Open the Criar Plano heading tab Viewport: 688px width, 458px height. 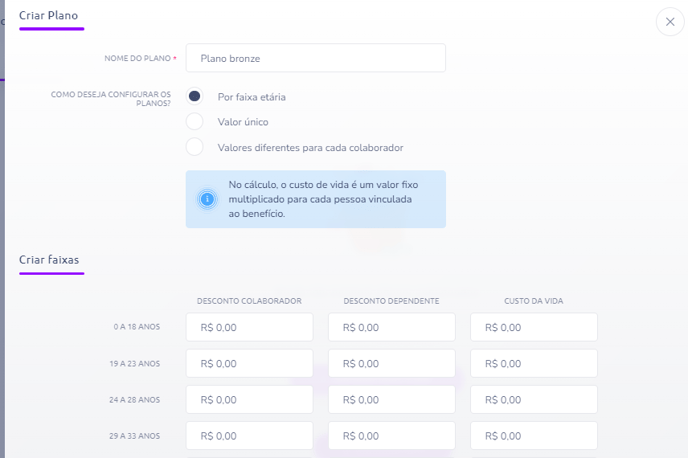point(48,15)
